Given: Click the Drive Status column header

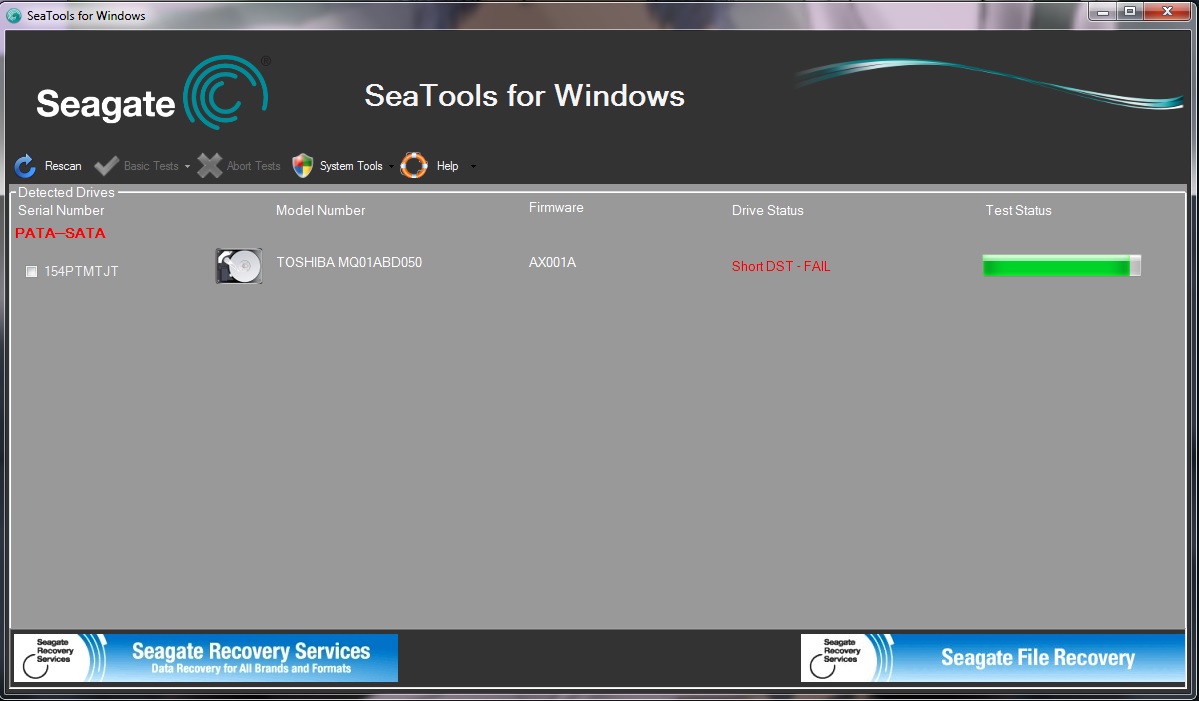Looking at the screenshot, I should point(768,210).
